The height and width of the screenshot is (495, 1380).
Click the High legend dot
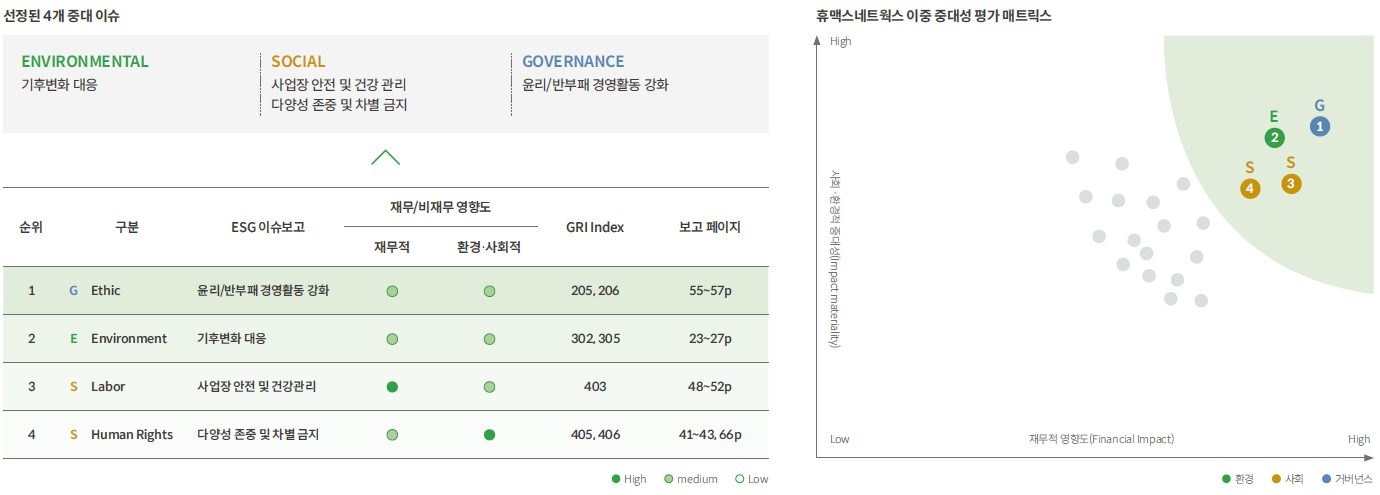pos(616,479)
